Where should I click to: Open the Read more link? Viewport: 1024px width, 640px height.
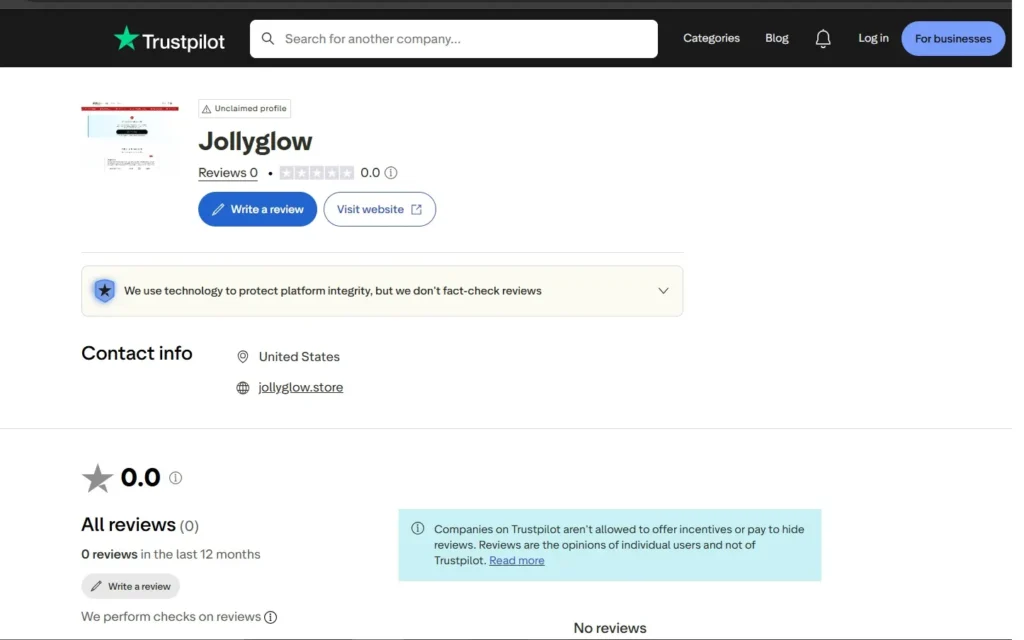[x=517, y=560]
